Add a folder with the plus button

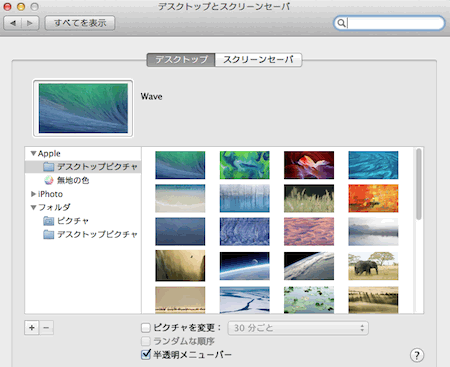(32, 328)
